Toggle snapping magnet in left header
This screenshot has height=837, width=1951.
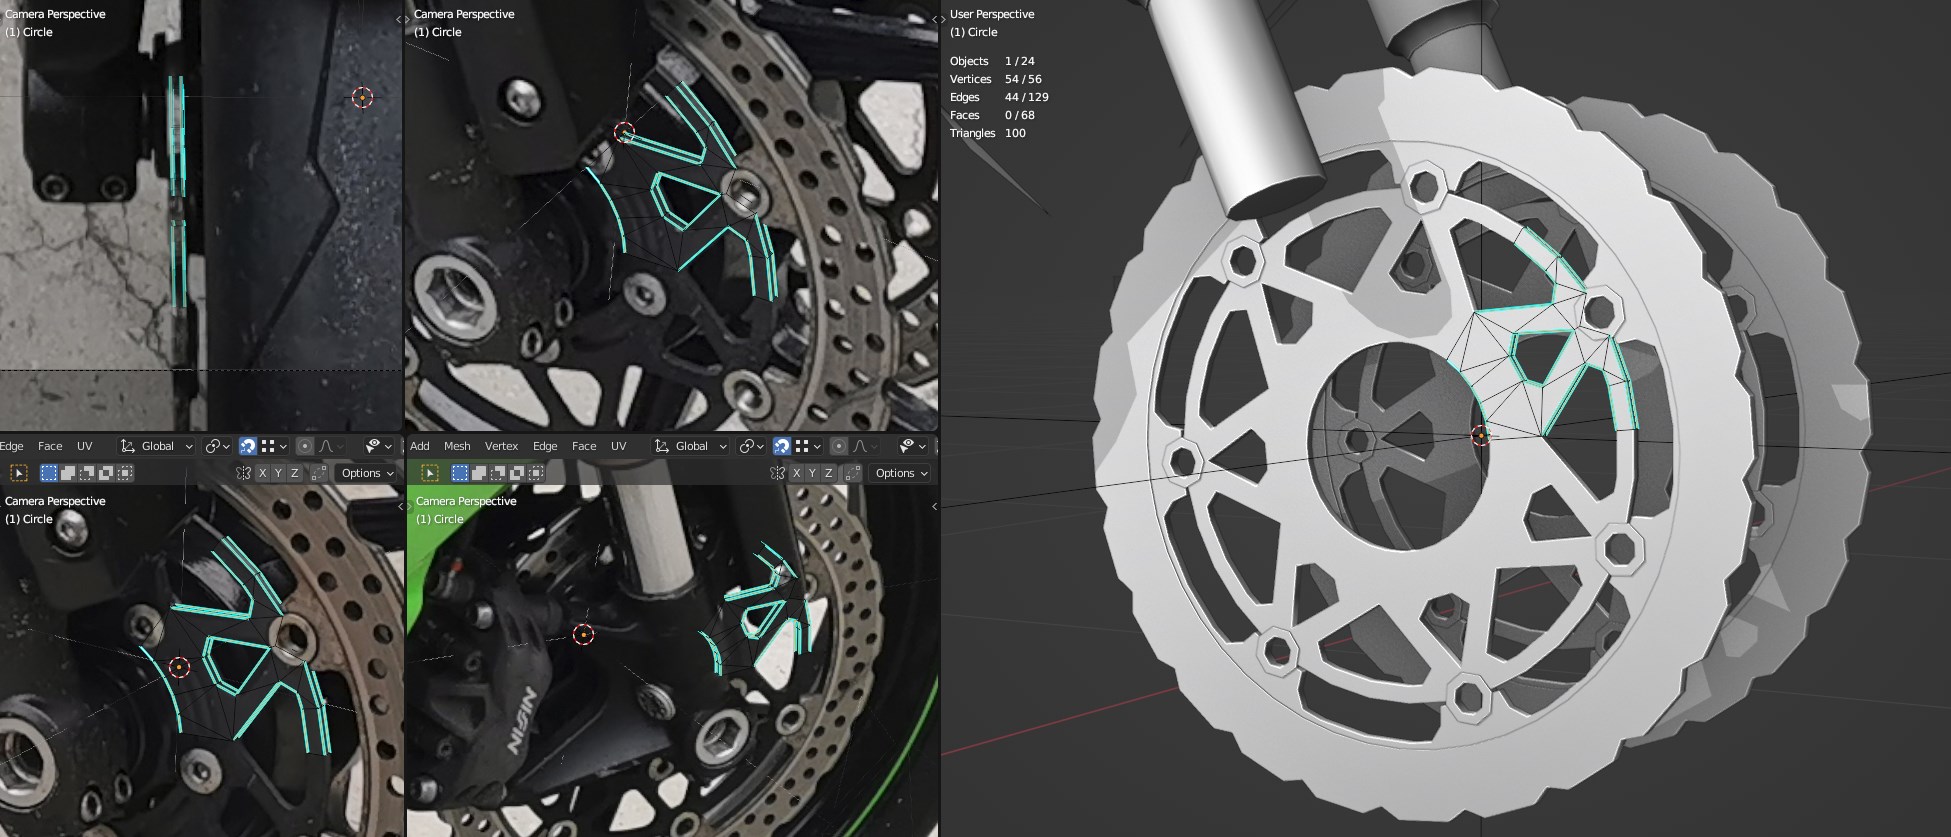point(248,446)
